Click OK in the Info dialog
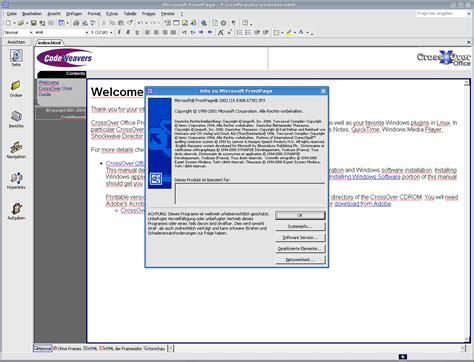The image size is (474, 362). [x=300, y=215]
